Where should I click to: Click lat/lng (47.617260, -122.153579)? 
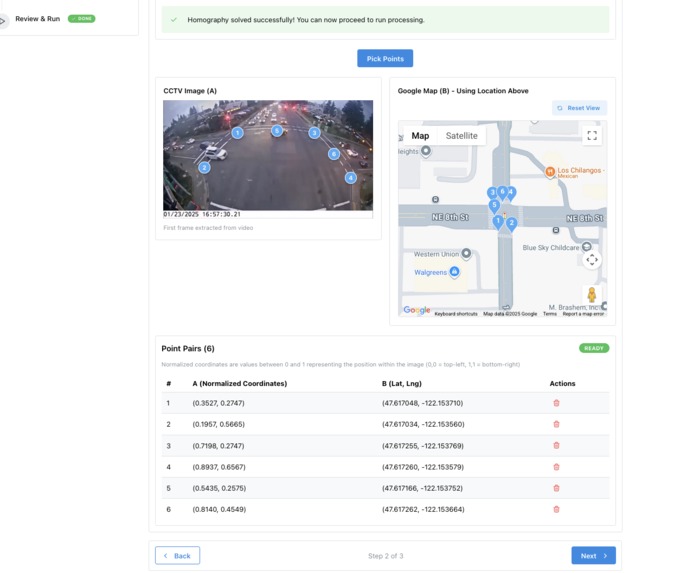[423, 467]
